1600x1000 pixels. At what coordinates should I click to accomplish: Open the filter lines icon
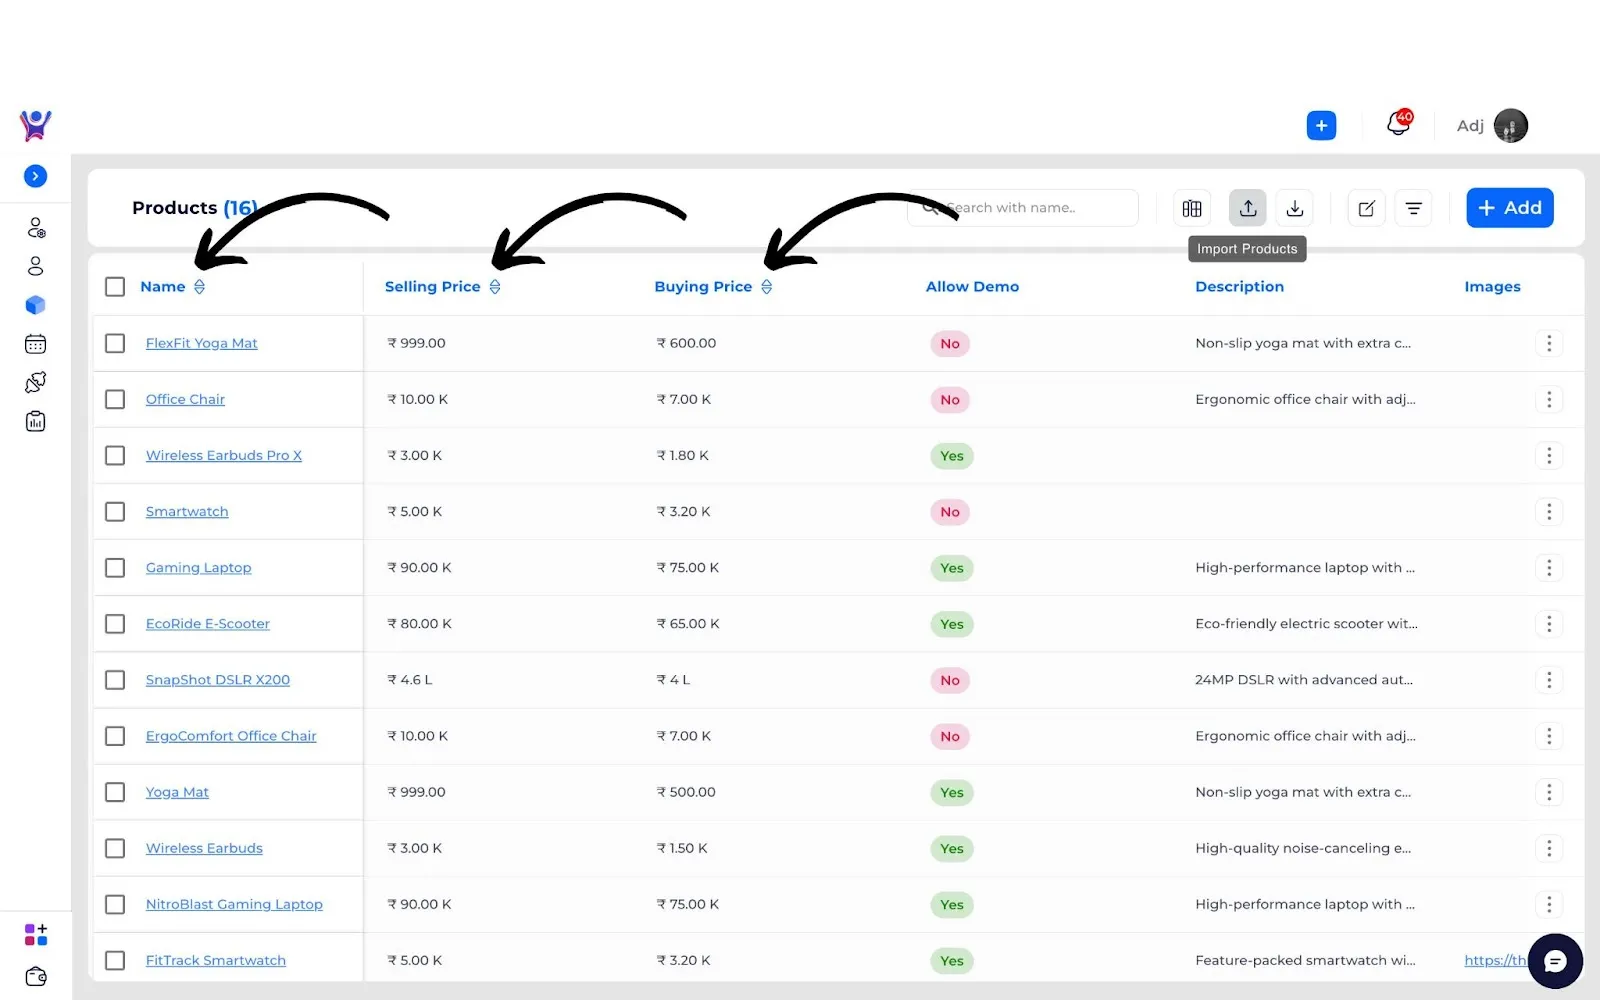pos(1414,208)
